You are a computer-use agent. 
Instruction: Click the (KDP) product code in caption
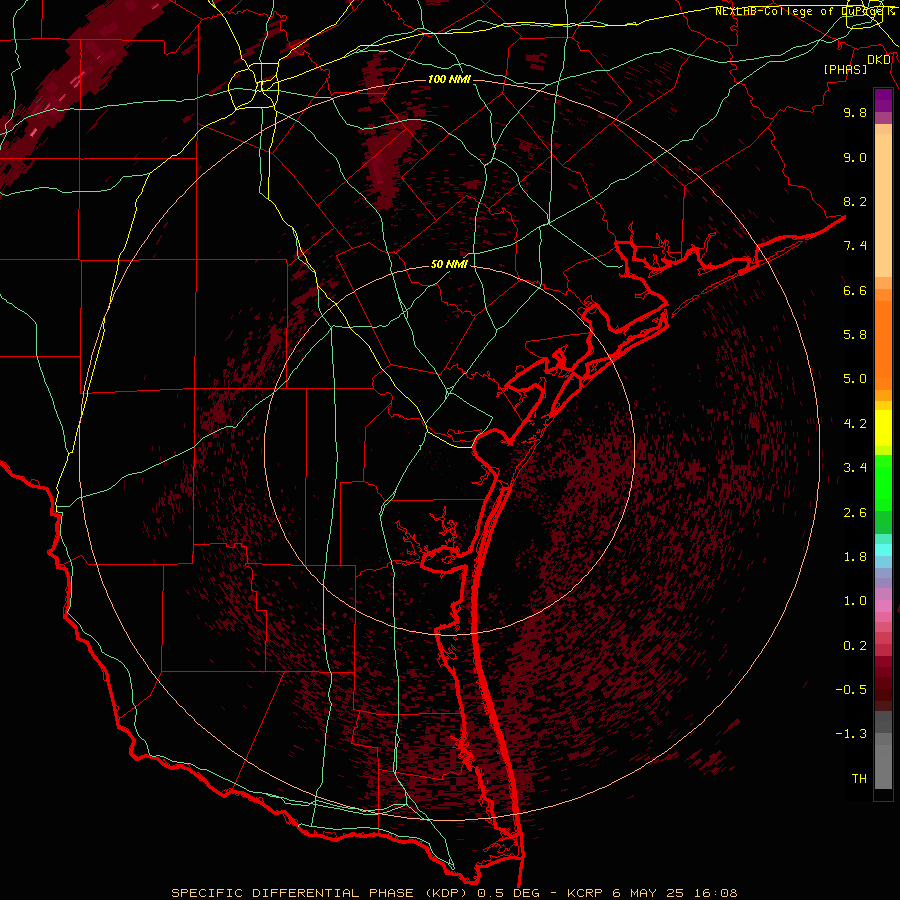[x=447, y=893]
